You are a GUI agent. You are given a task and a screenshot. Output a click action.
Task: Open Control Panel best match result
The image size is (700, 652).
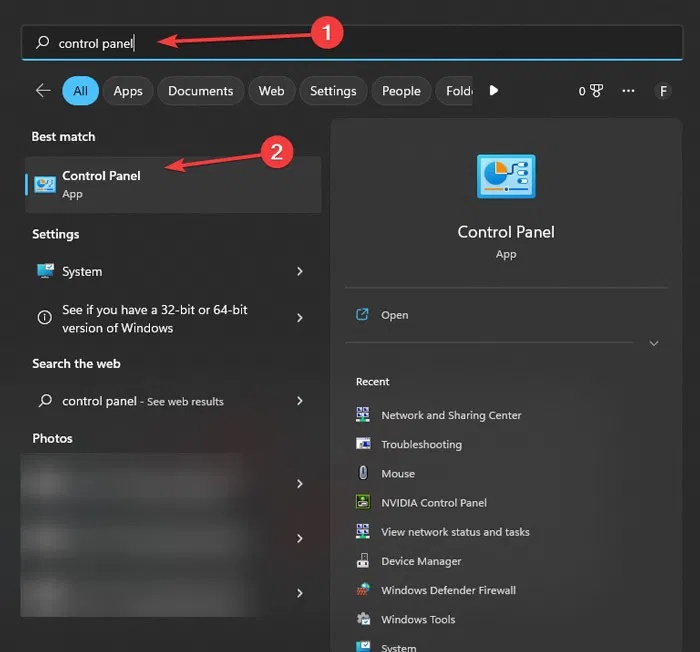[x=173, y=184]
